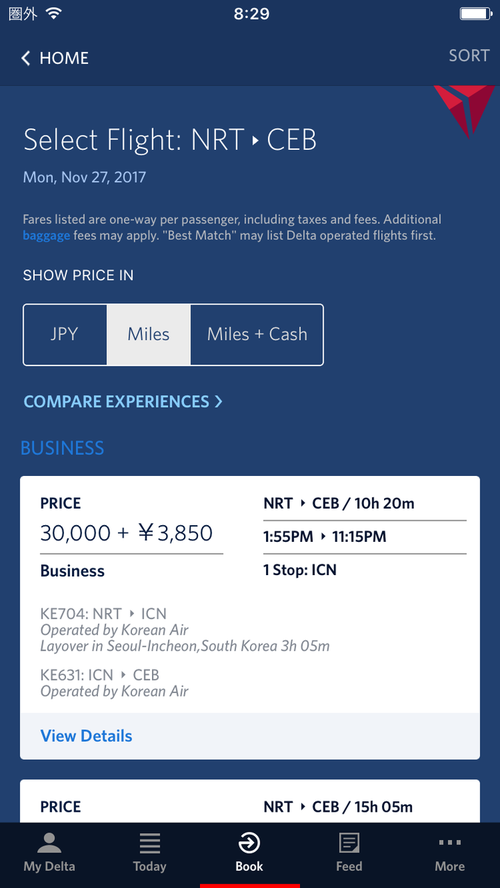Screen dimensions: 500x888
Task: Tap the back chevron next to HOME
Action: click(25, 58)
